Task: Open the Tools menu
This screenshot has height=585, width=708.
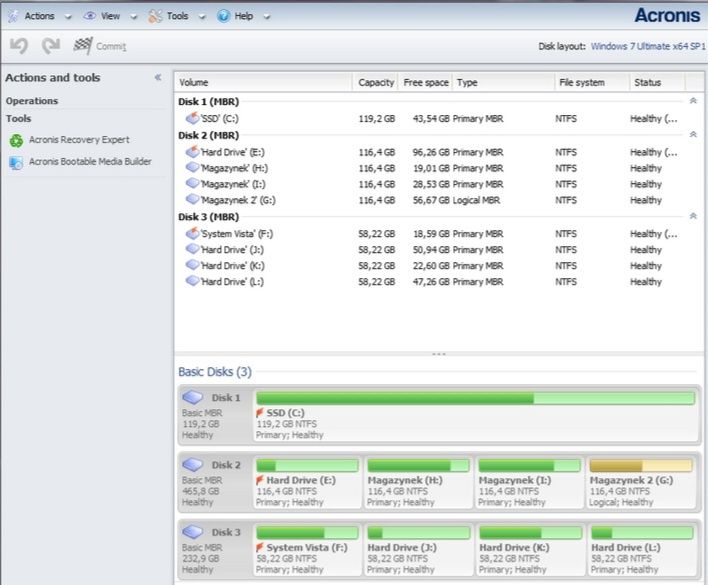Action: click(177, 16)
